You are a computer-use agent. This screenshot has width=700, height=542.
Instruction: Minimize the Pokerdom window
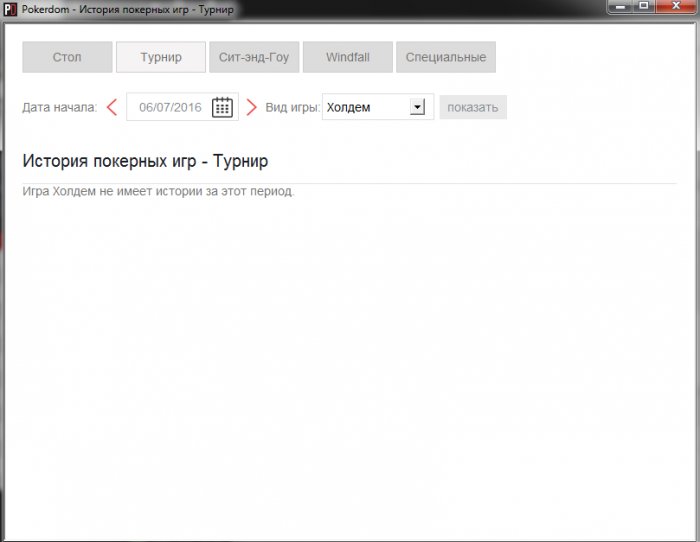click(x=621, y=6)
